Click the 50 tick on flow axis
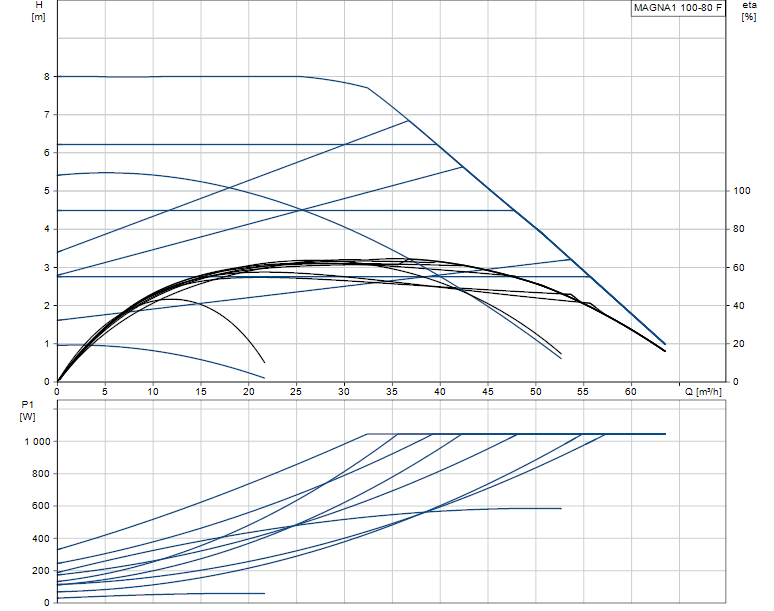774x611 pixels. (536, 391)
